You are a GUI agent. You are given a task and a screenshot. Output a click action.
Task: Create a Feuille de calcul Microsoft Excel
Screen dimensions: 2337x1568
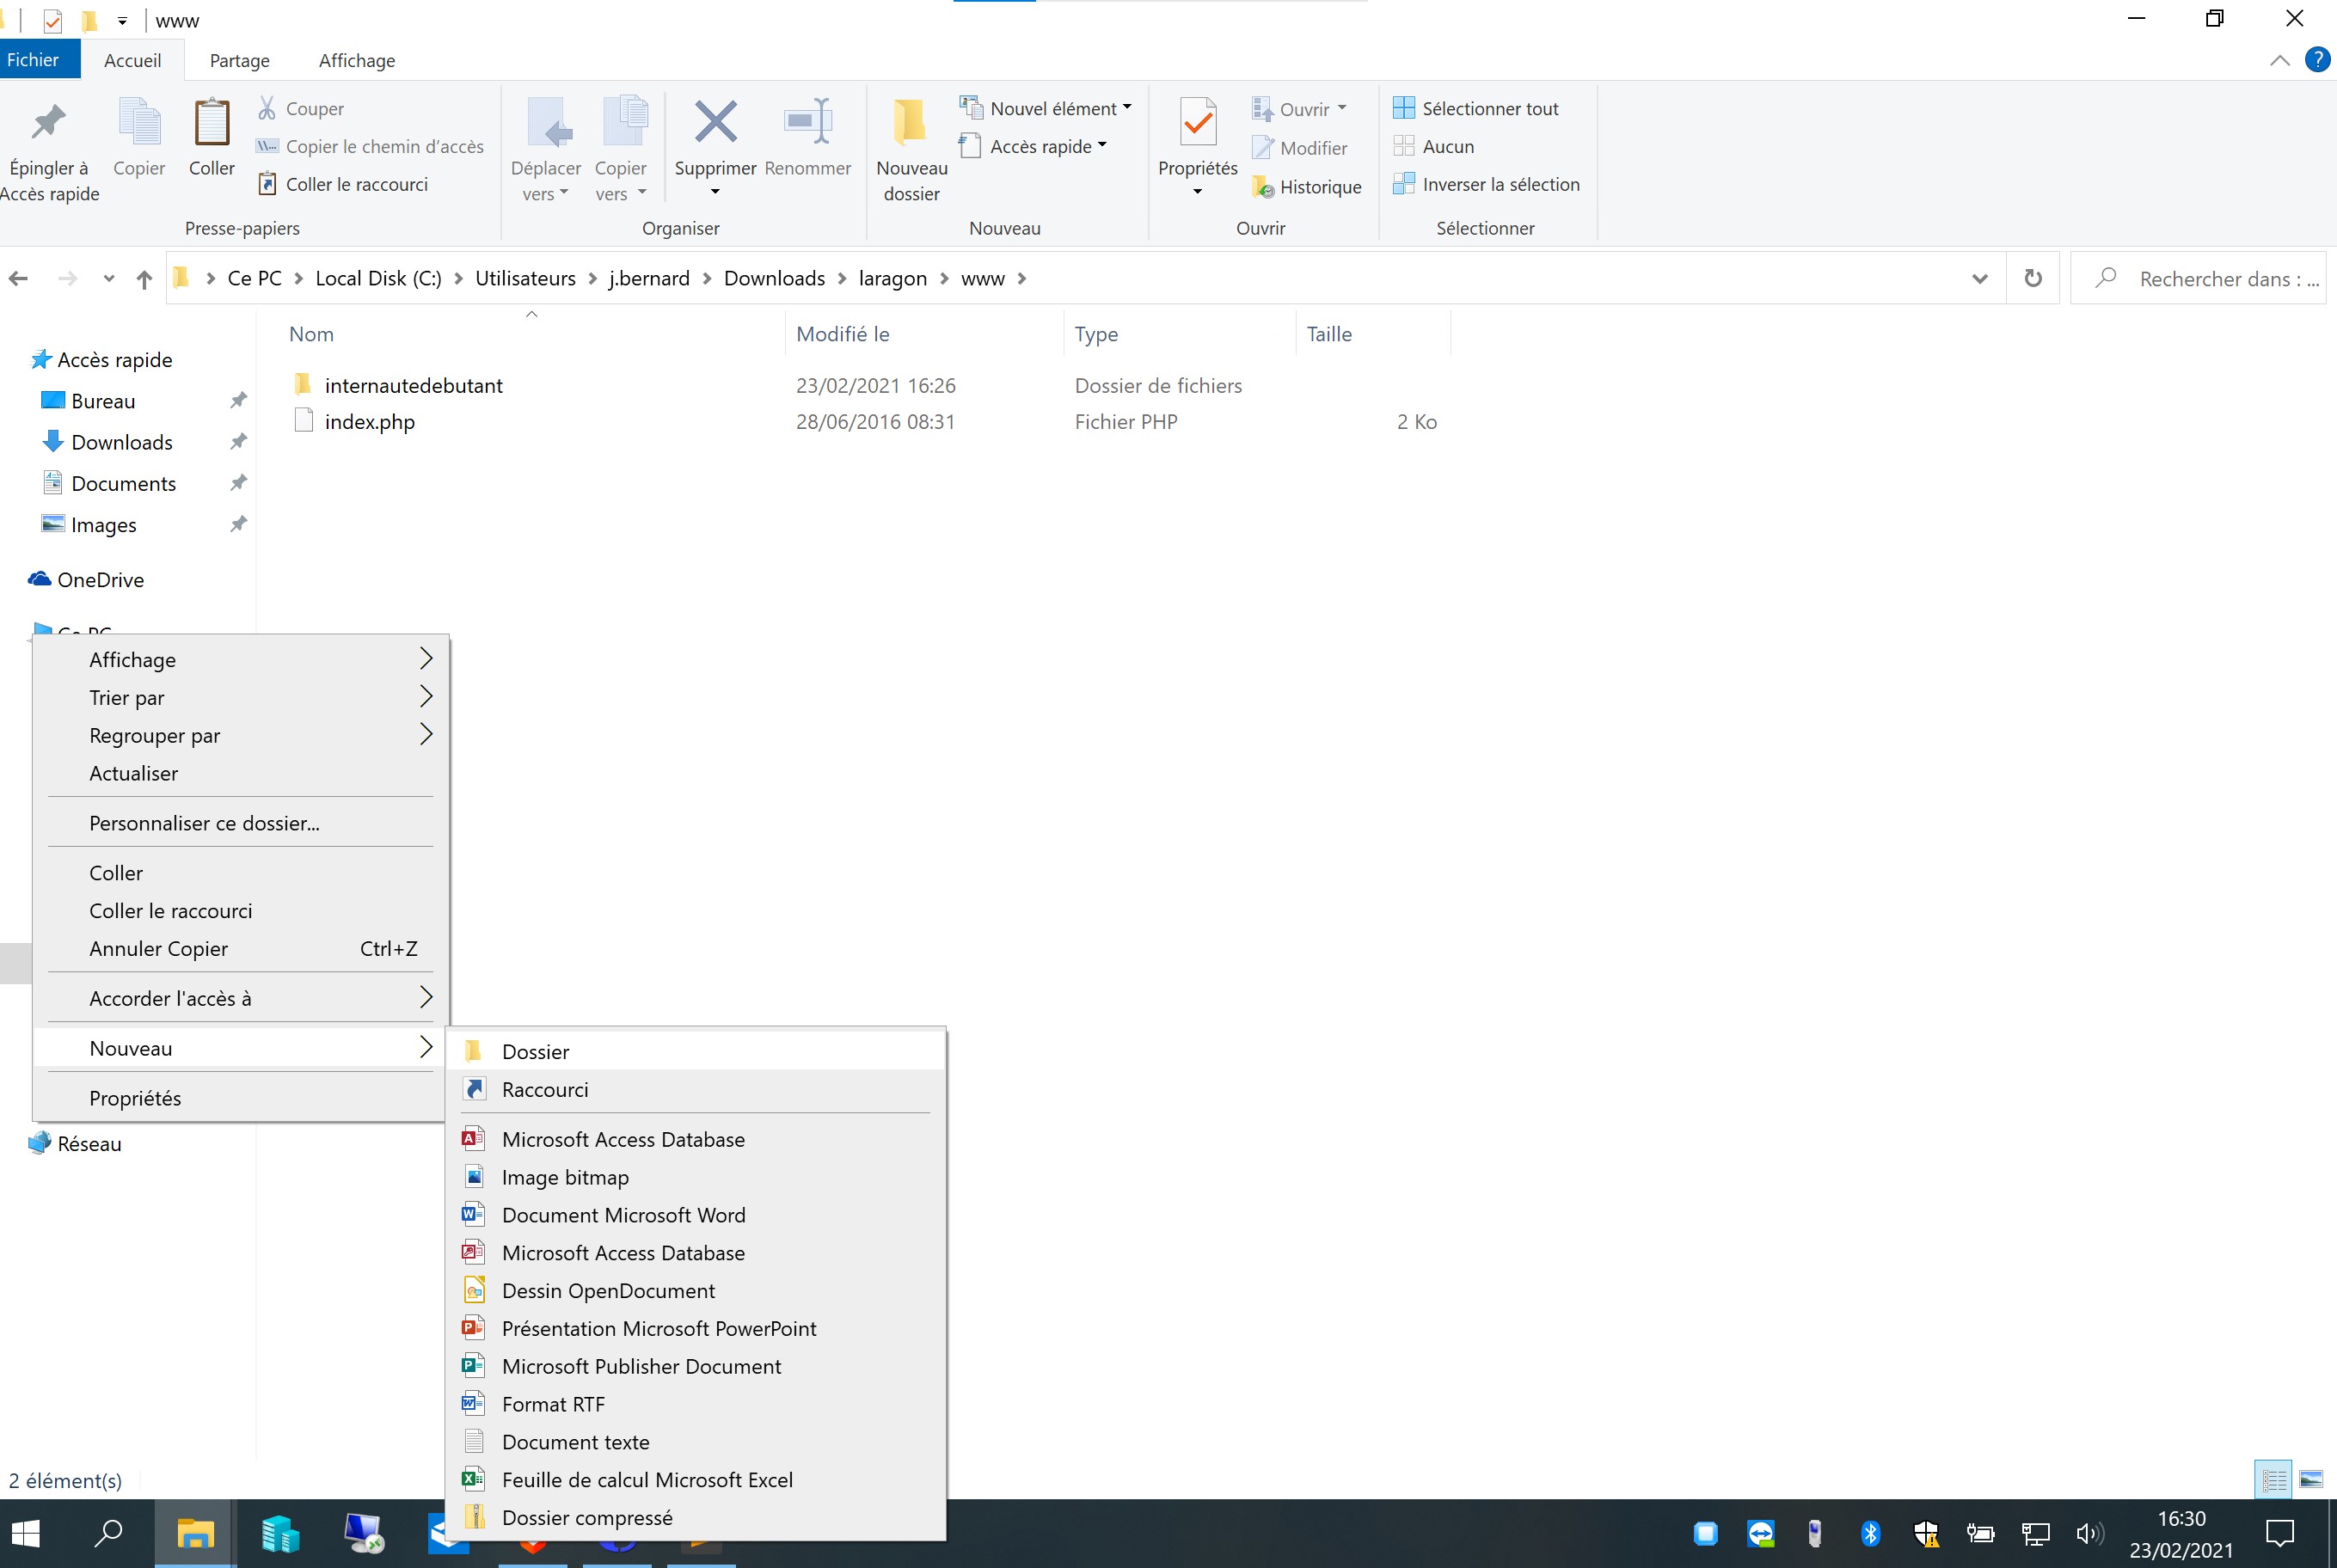(696, 1479)
